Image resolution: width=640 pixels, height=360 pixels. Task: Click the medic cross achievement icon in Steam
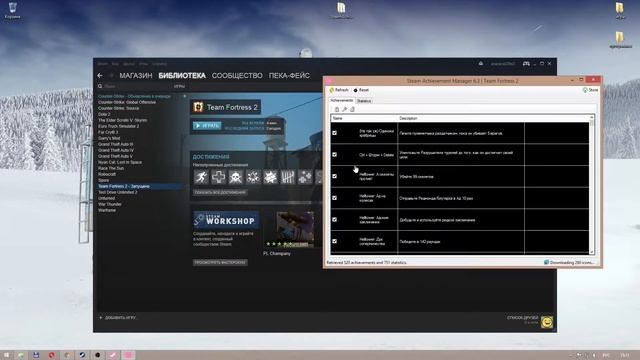pos(218,177)
